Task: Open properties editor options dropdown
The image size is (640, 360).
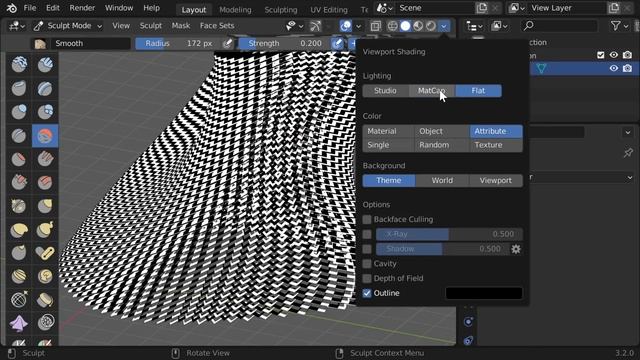Action: pyautogui.click(x=628, y=132)
